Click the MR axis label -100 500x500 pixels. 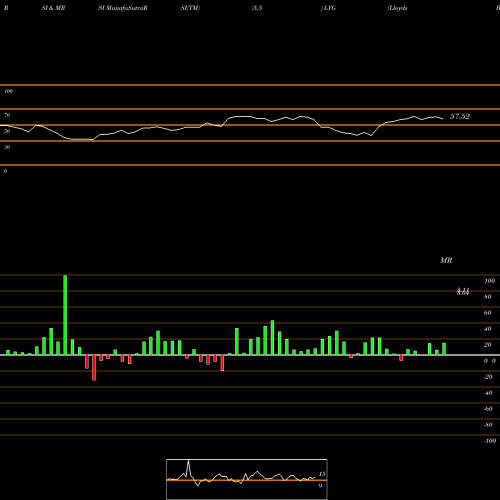click(x=489, y=441)
